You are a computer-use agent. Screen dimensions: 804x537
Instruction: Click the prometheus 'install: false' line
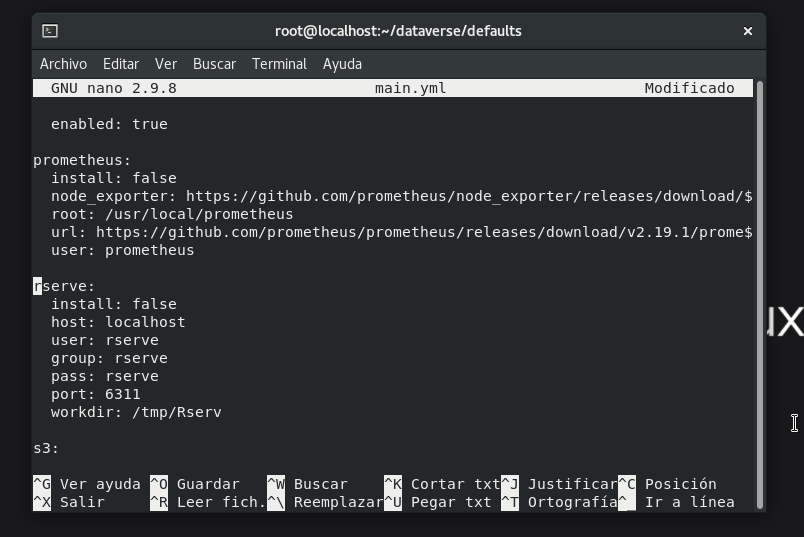click(x=113, y=178)
